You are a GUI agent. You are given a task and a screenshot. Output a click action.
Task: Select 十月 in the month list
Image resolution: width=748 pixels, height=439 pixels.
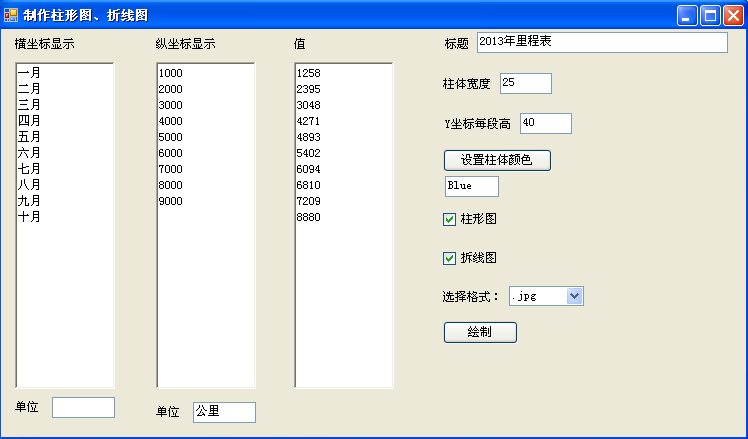coord(29,217)
